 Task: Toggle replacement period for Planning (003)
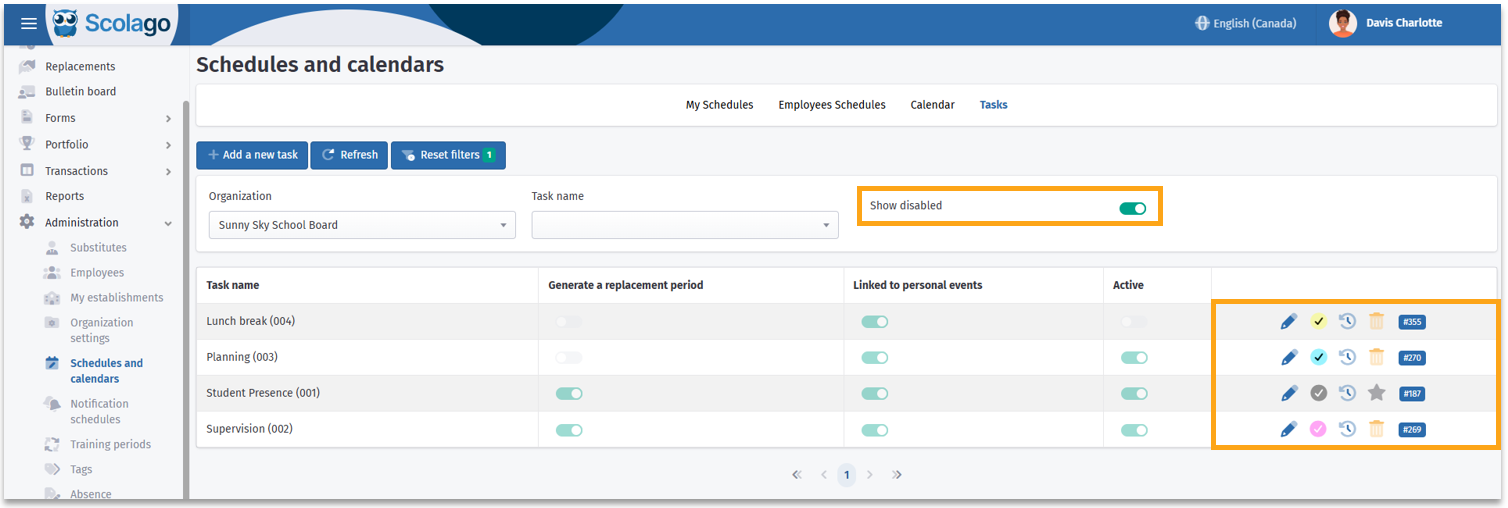[x=569, y=358]
